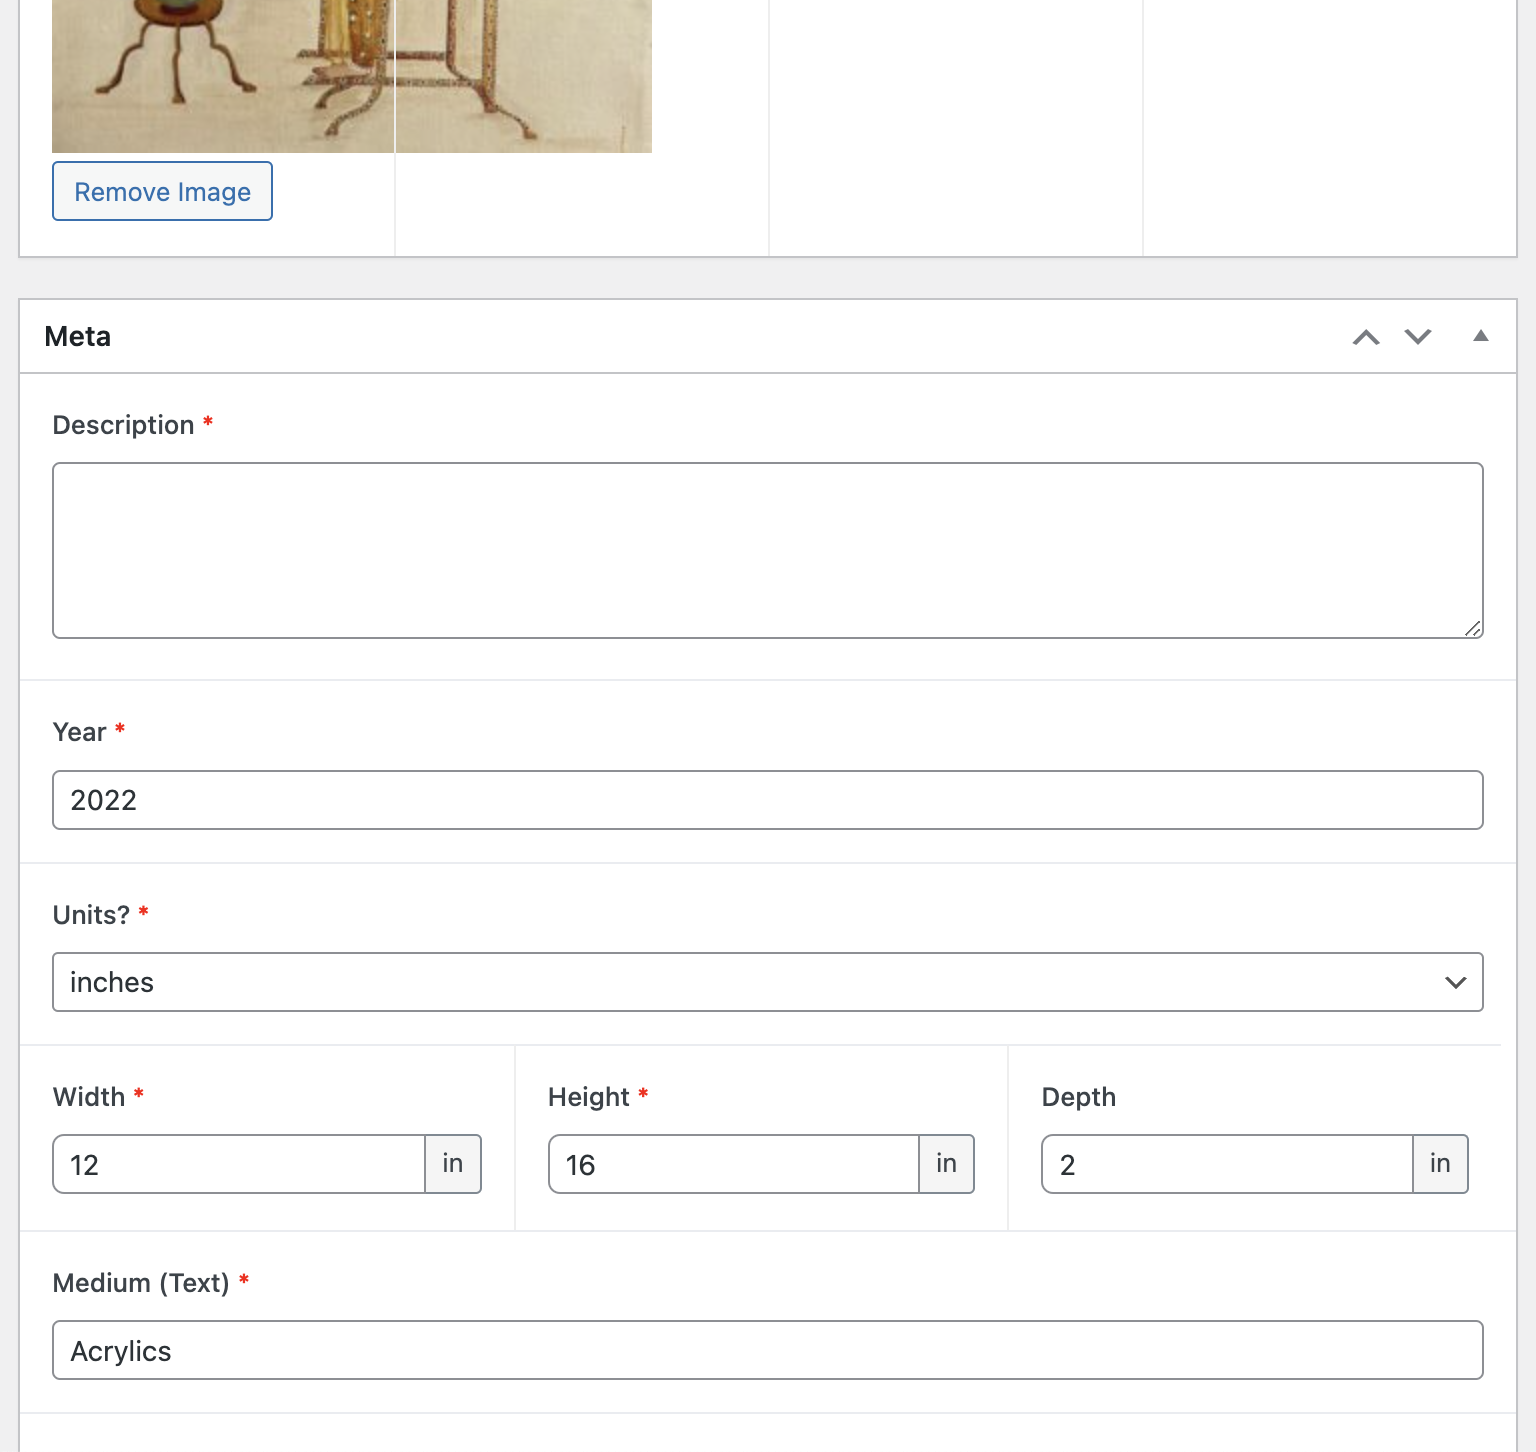1536x1452 pixels.
Task: Grab the Description textarea resize handle
Action: point(1473,628)
